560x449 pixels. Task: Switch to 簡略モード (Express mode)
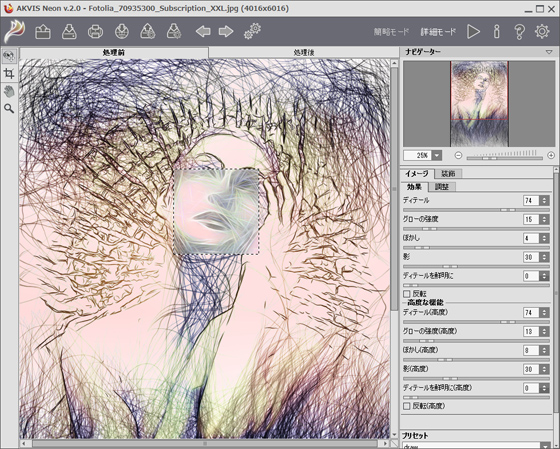click(x=391, y=32)
